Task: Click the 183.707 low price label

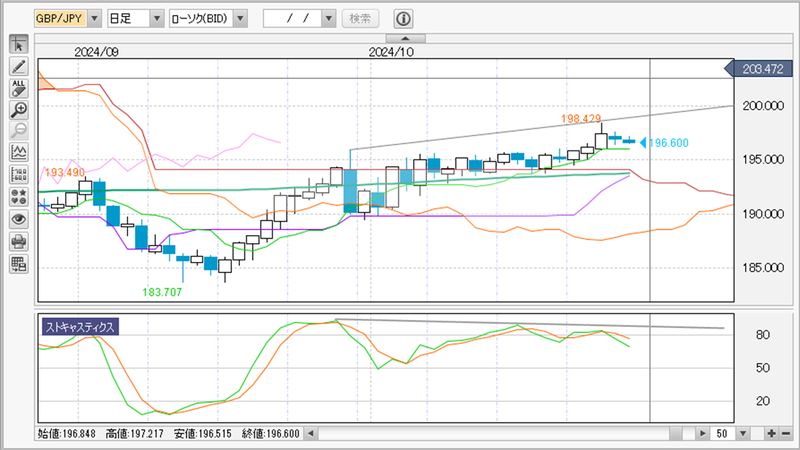Action: (162, 292)
